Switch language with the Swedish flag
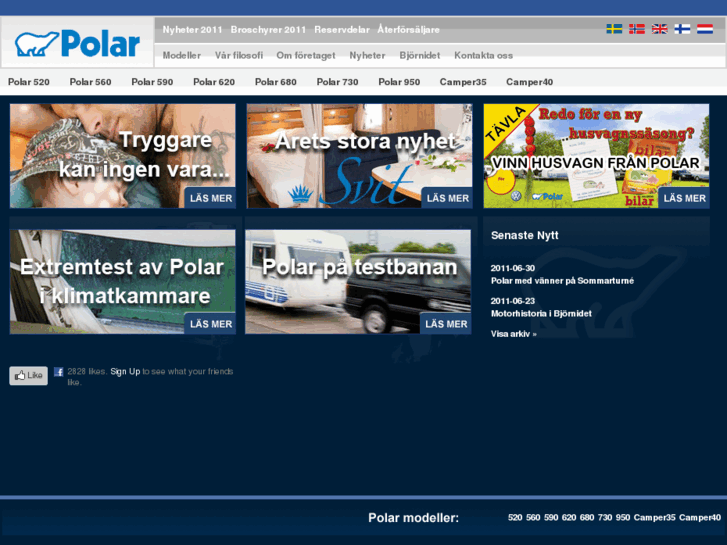 click(614, 29)
